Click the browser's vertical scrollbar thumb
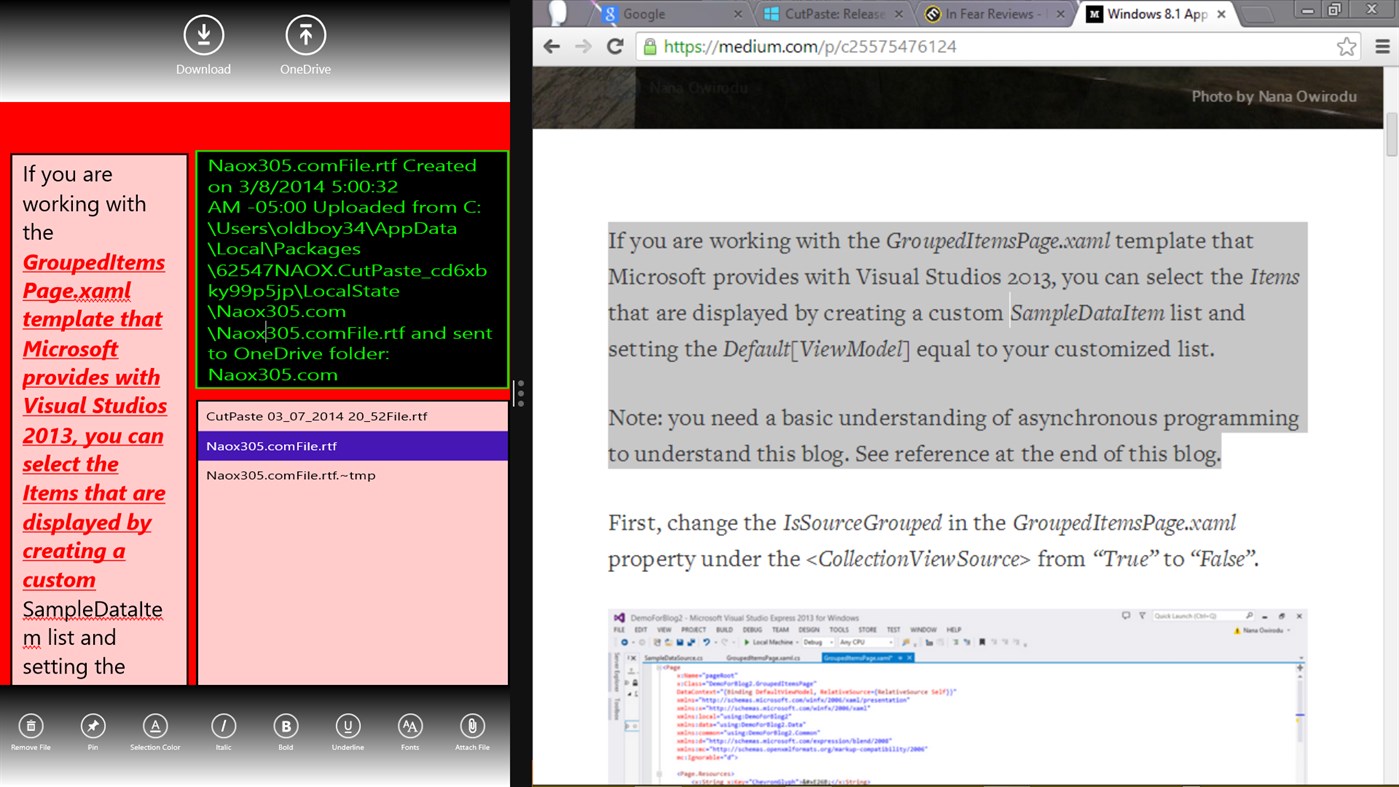Image resolution: width=1399 pixels, height=787 pixels. pos(1391,135)
